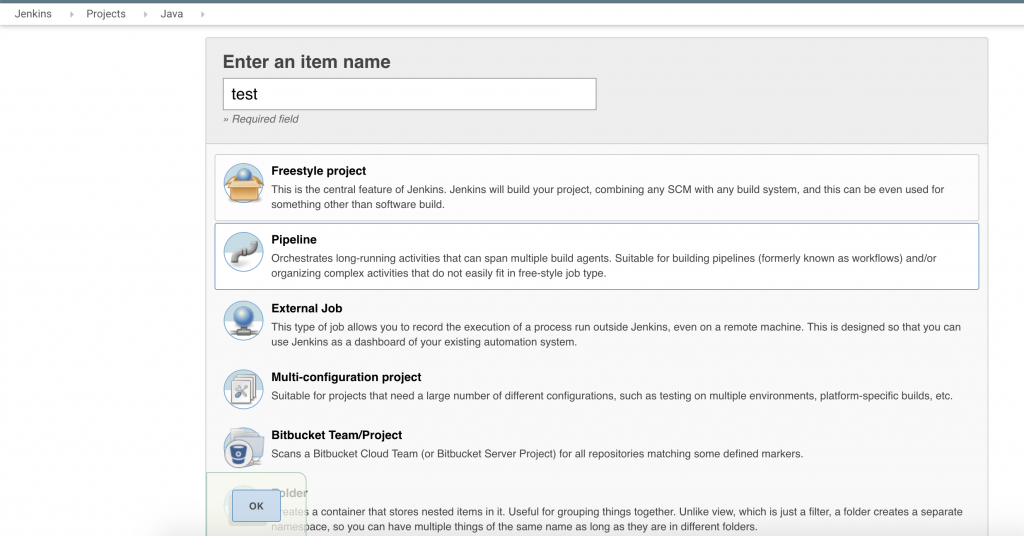Go to the Projects breadcrumb

(x=106, y=14)
